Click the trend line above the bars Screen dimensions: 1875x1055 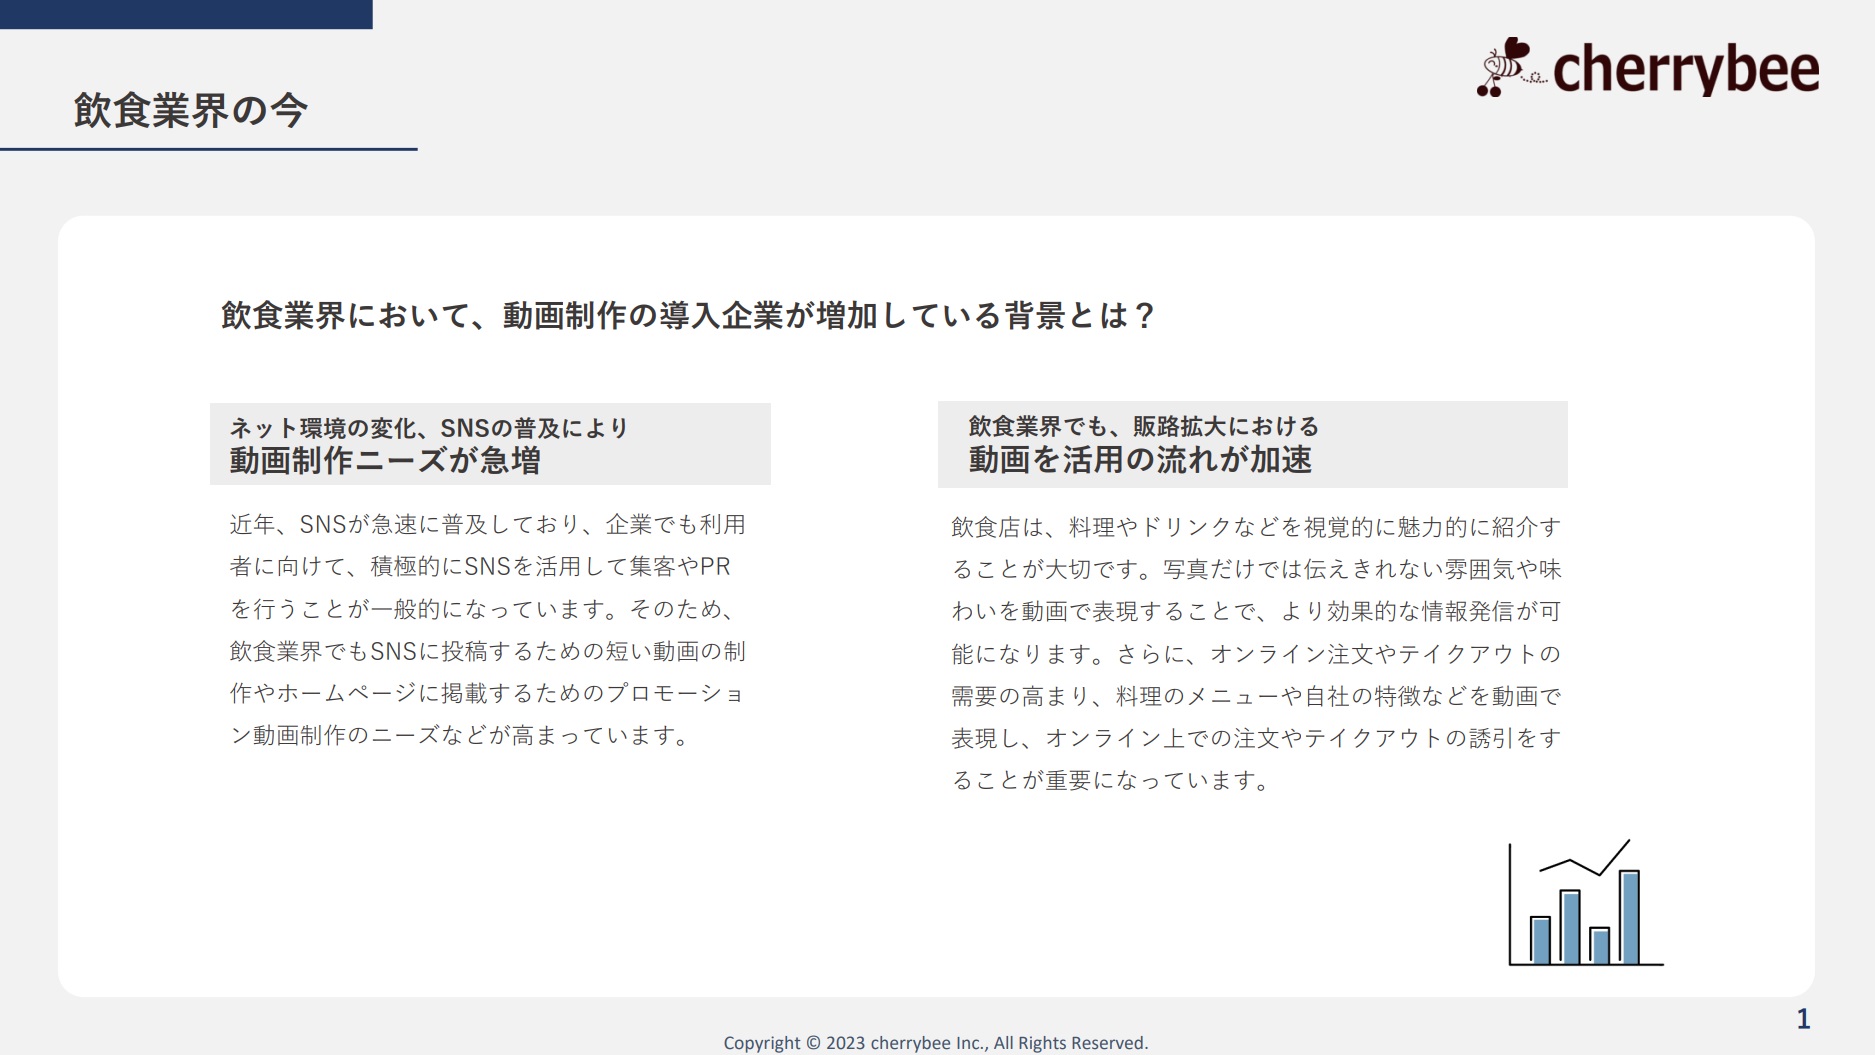pos(1585,861)
